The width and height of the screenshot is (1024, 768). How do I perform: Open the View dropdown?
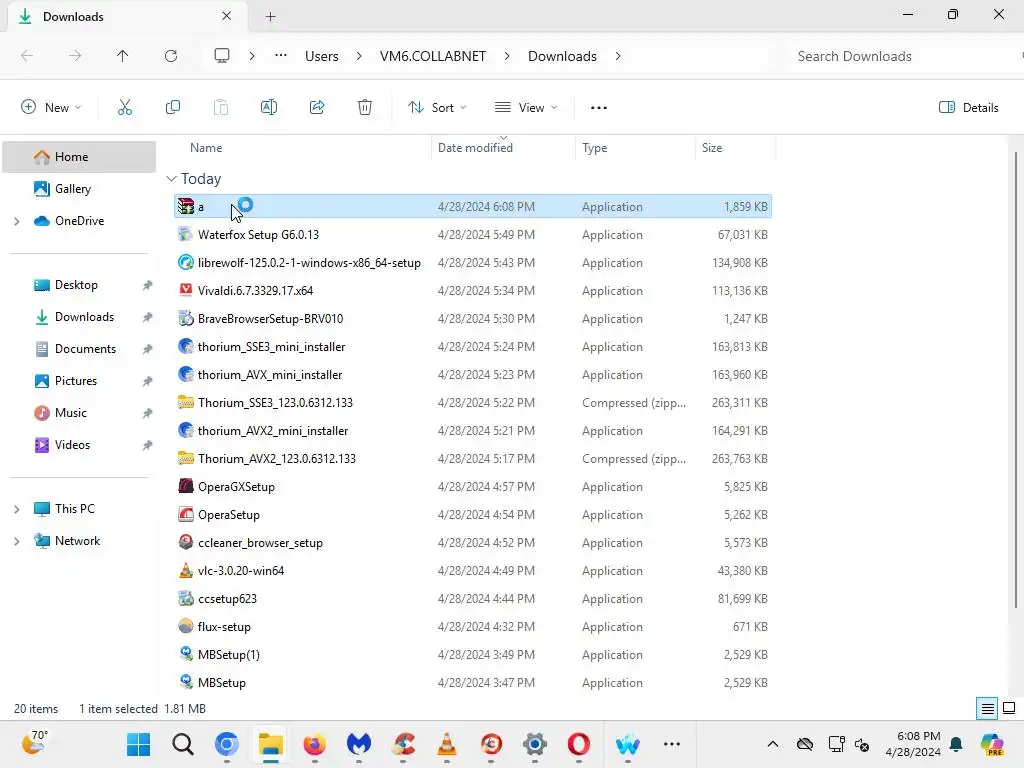526,108
